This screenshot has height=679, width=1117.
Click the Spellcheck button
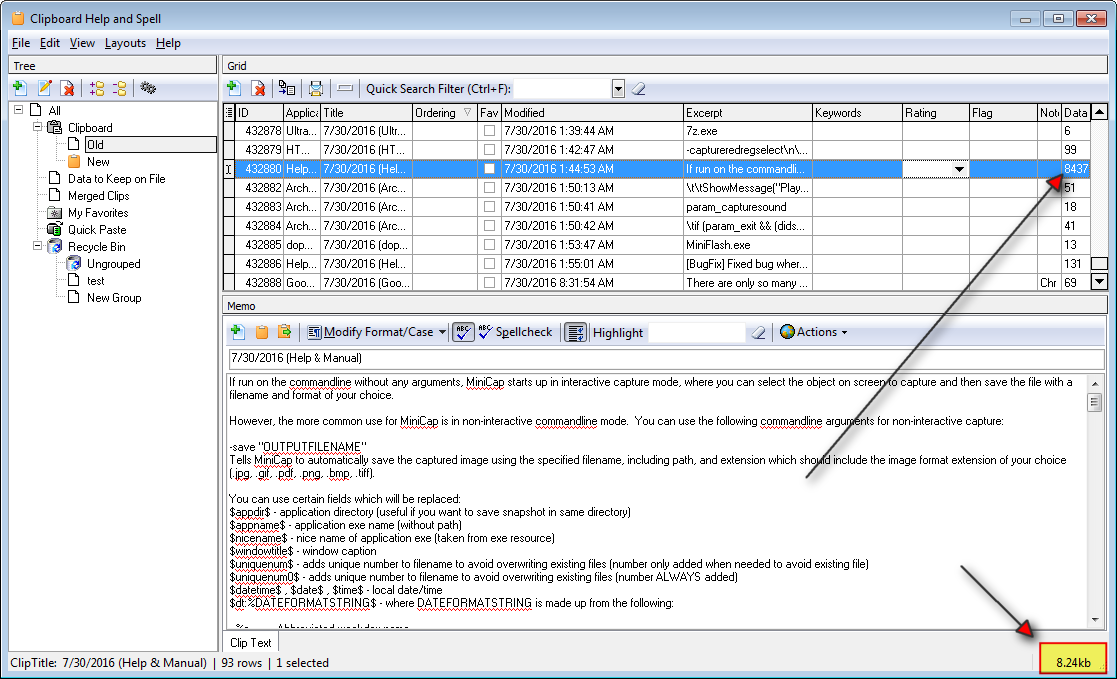[514, 332]
